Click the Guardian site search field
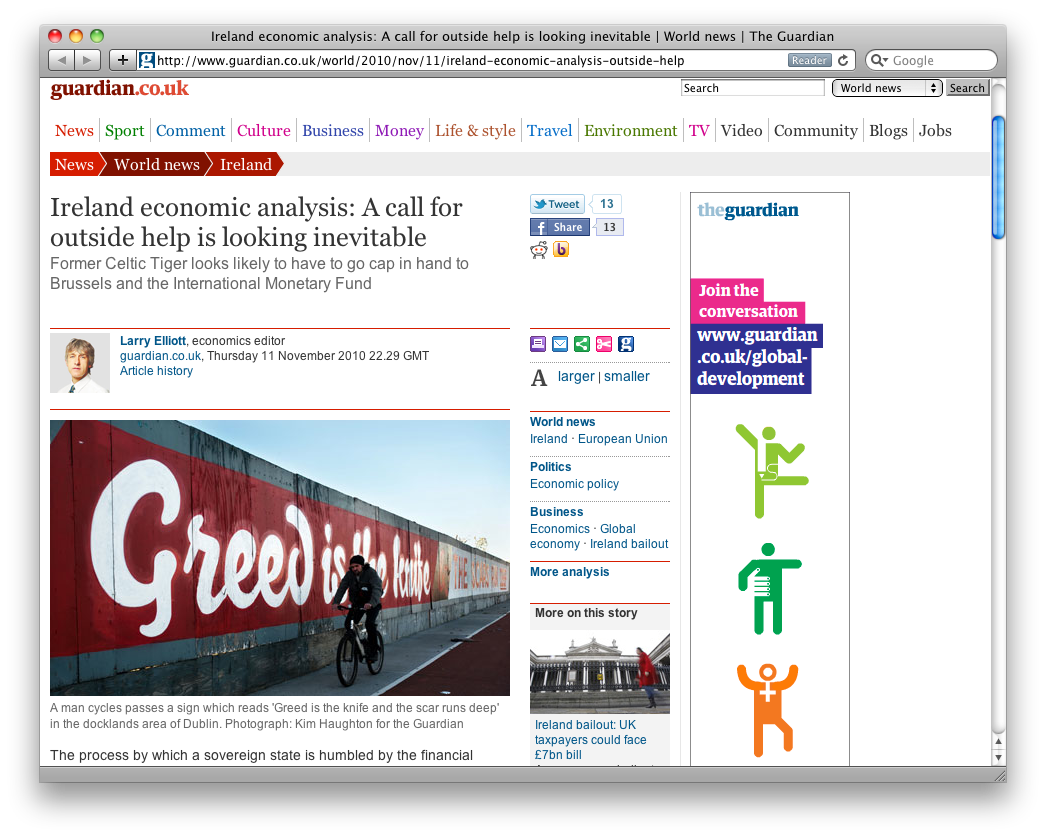The width and height of the screenshot is (1046, 837). point(752,88)
